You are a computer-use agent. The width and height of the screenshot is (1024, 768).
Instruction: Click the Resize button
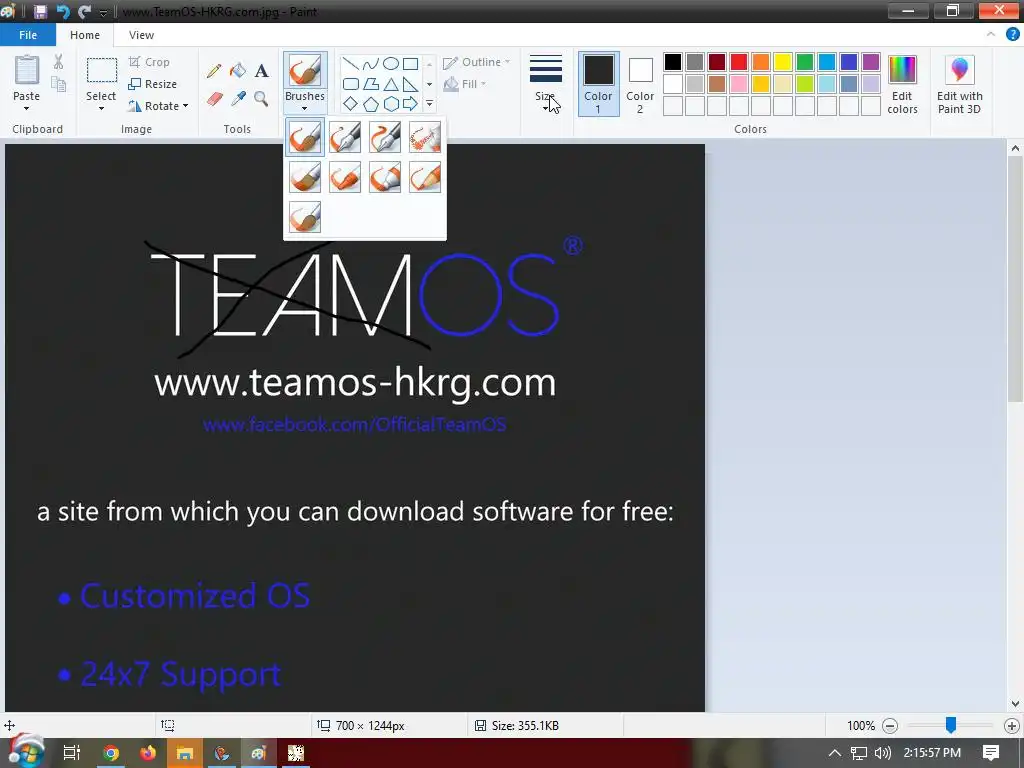[x=153, y=84]
